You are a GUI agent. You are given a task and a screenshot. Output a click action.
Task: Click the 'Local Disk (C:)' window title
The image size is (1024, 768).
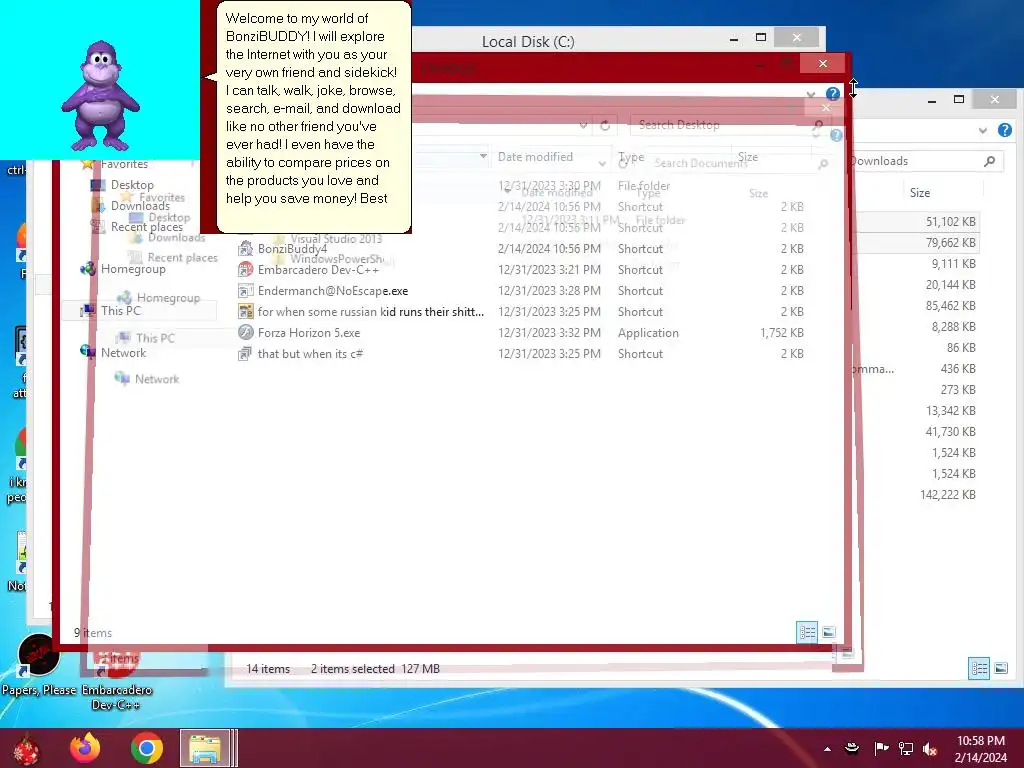coord(528,42)
